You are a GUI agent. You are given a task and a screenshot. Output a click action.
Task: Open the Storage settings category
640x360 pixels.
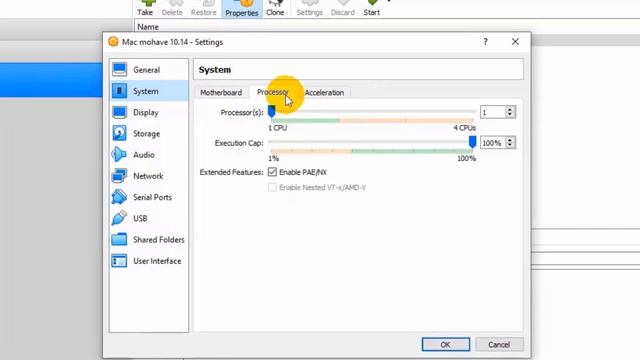tap(149, 133)
